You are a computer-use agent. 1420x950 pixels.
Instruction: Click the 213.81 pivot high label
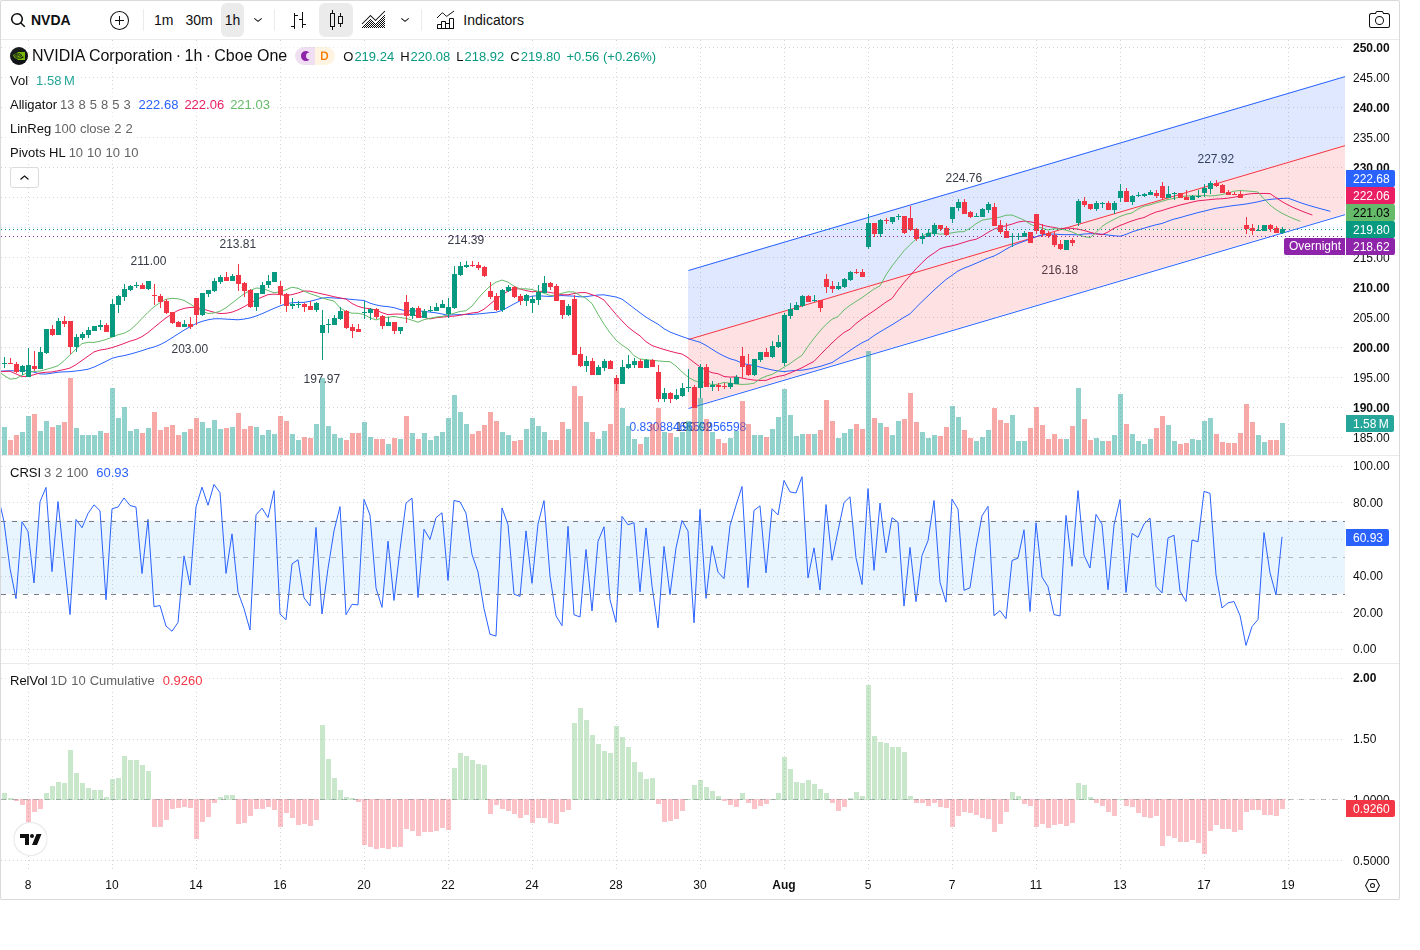[237, 244]
